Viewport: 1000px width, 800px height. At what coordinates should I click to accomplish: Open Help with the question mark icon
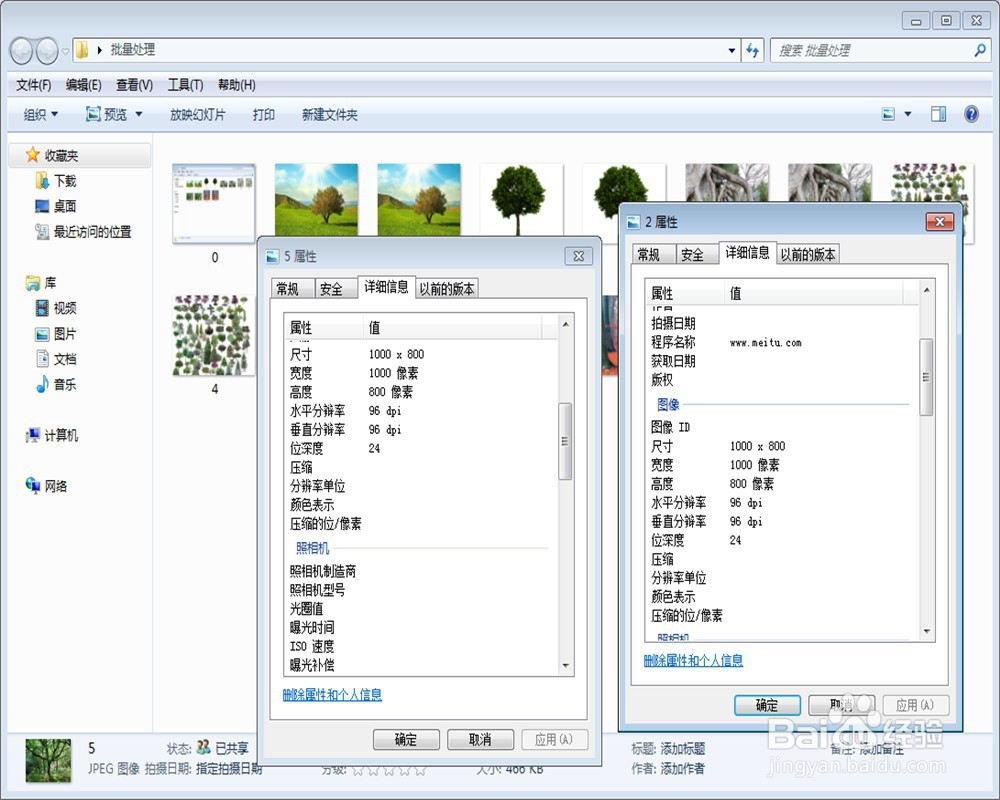click(969, 114)
